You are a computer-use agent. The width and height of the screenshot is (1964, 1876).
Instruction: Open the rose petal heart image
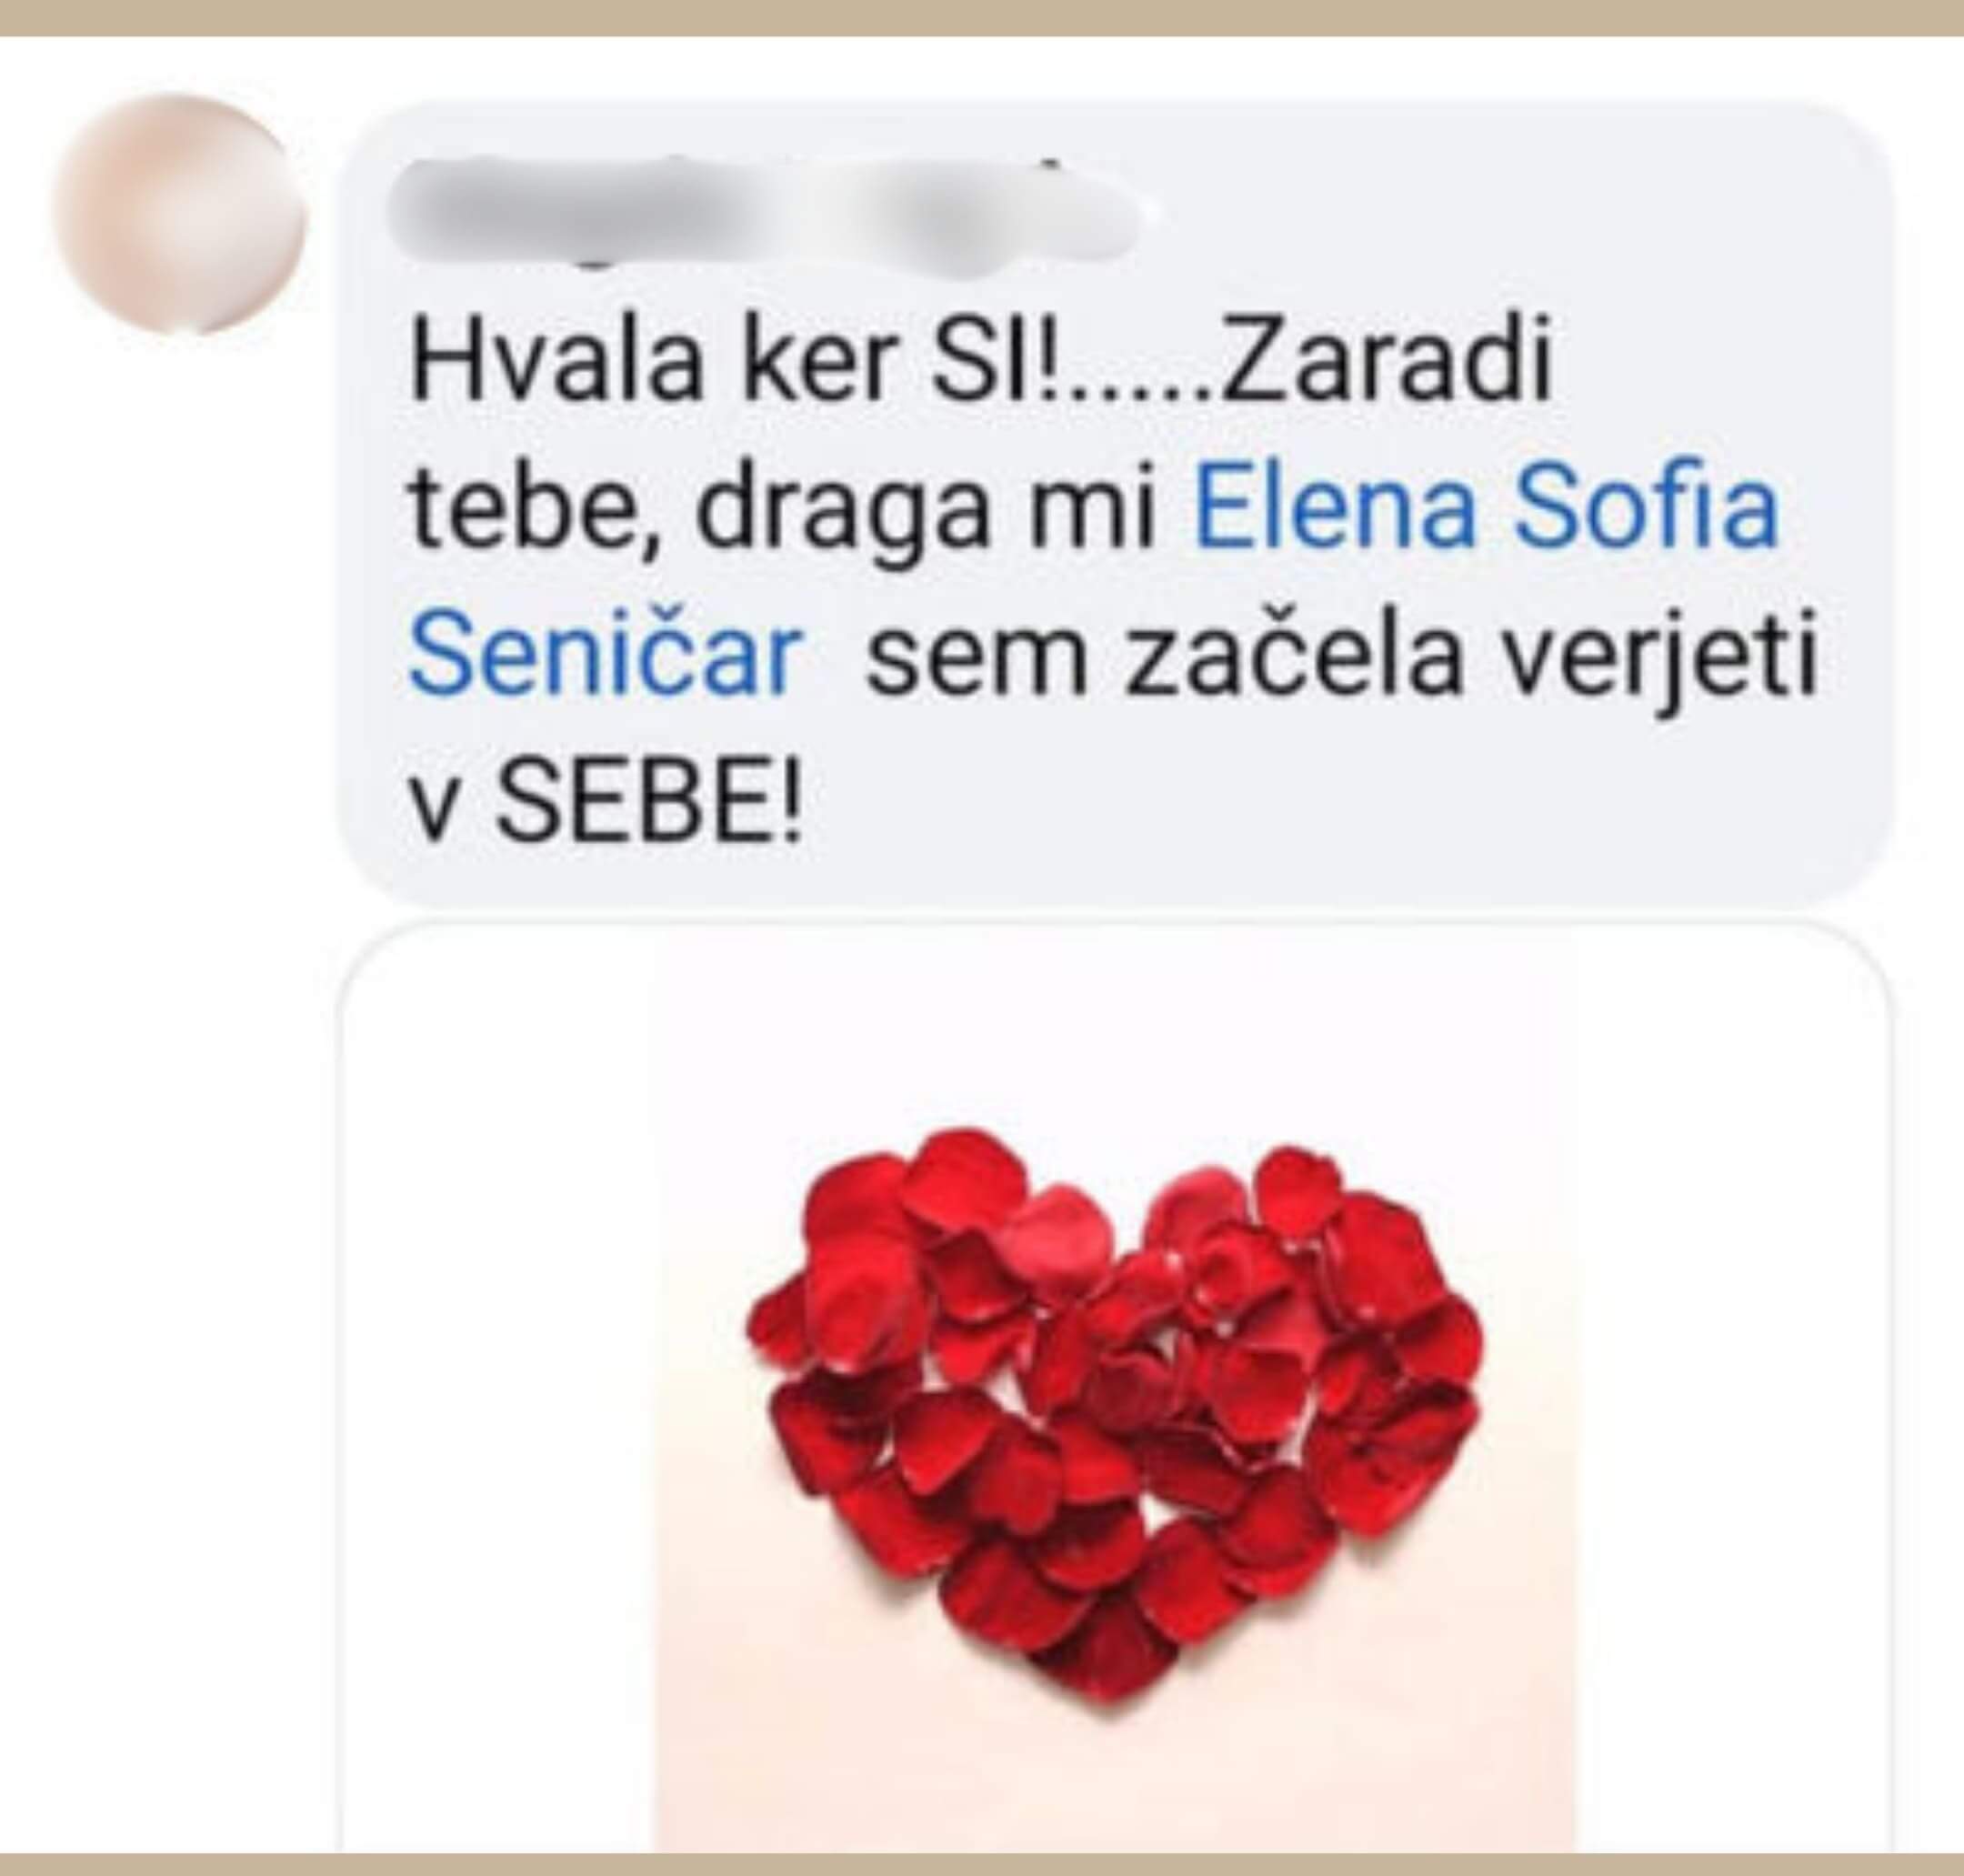(x=1113, y=1390)
